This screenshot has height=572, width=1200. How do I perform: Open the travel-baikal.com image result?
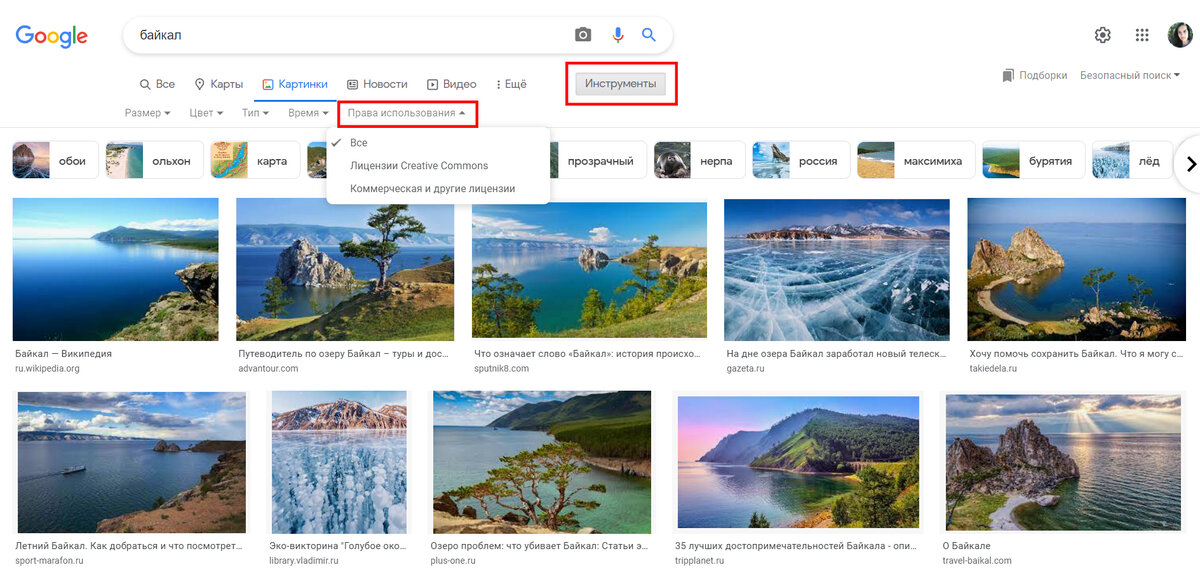tap(1063, 462)
